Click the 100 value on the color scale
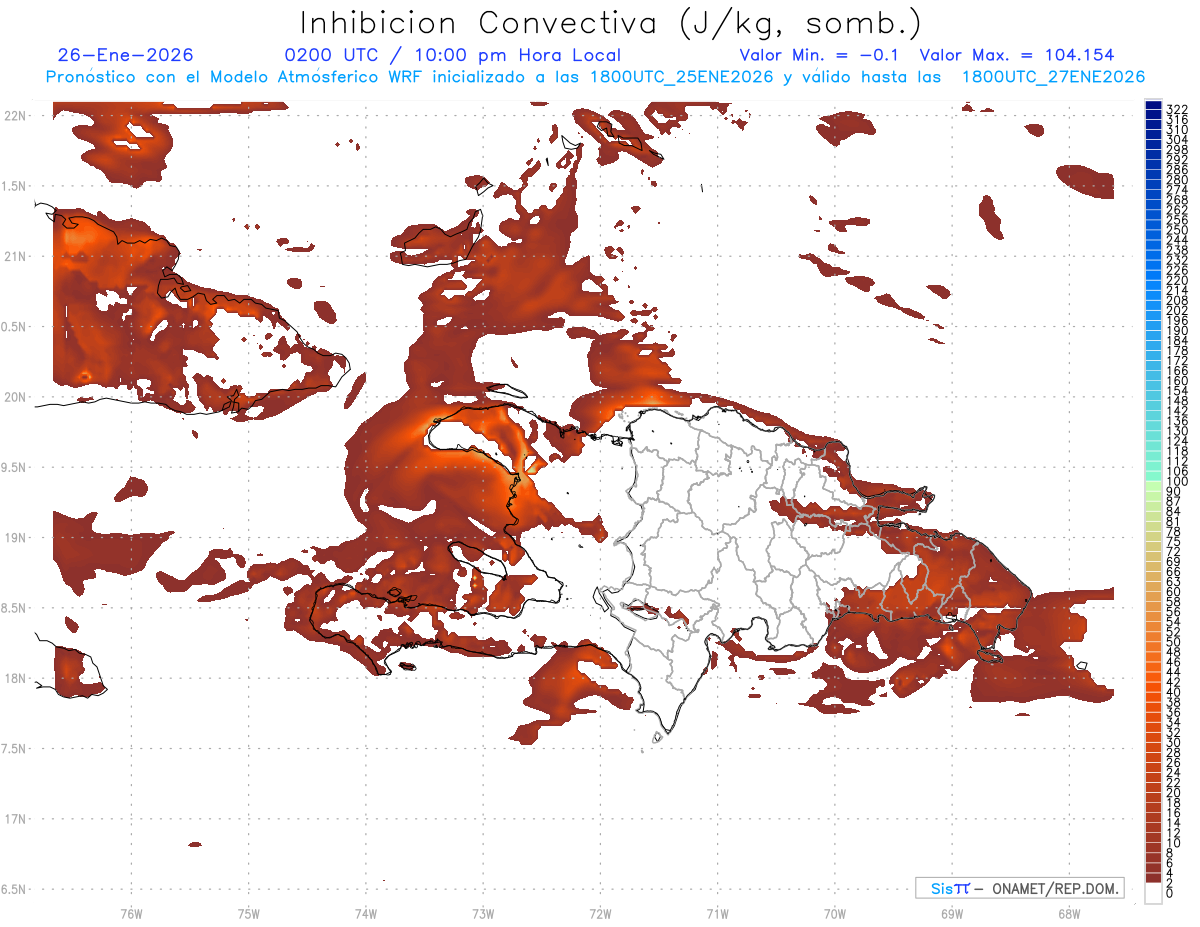The image size is (1200, 927). pyautogui.click(x=1177, y=482)
